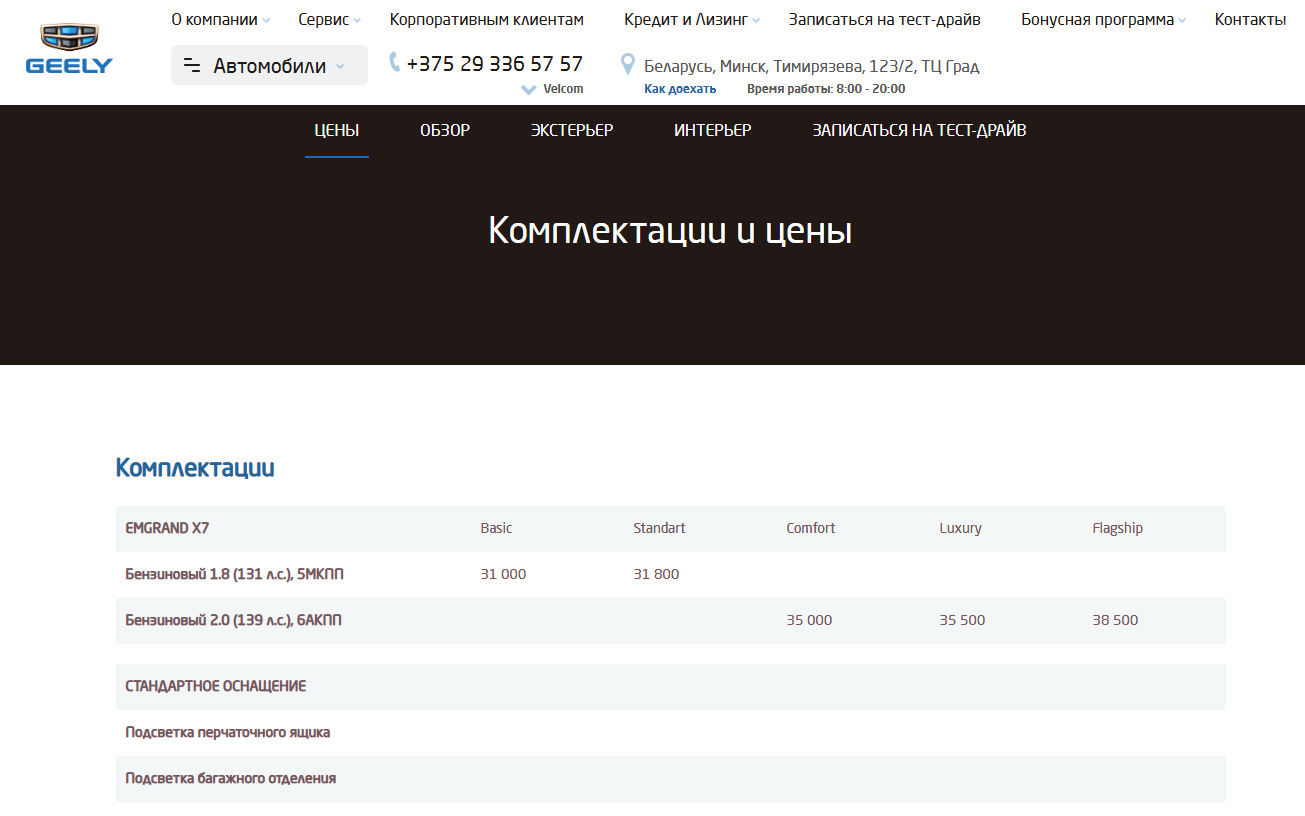Click the phone handset icon
The image size is (1305, 816).
click(x=395, y=62)
